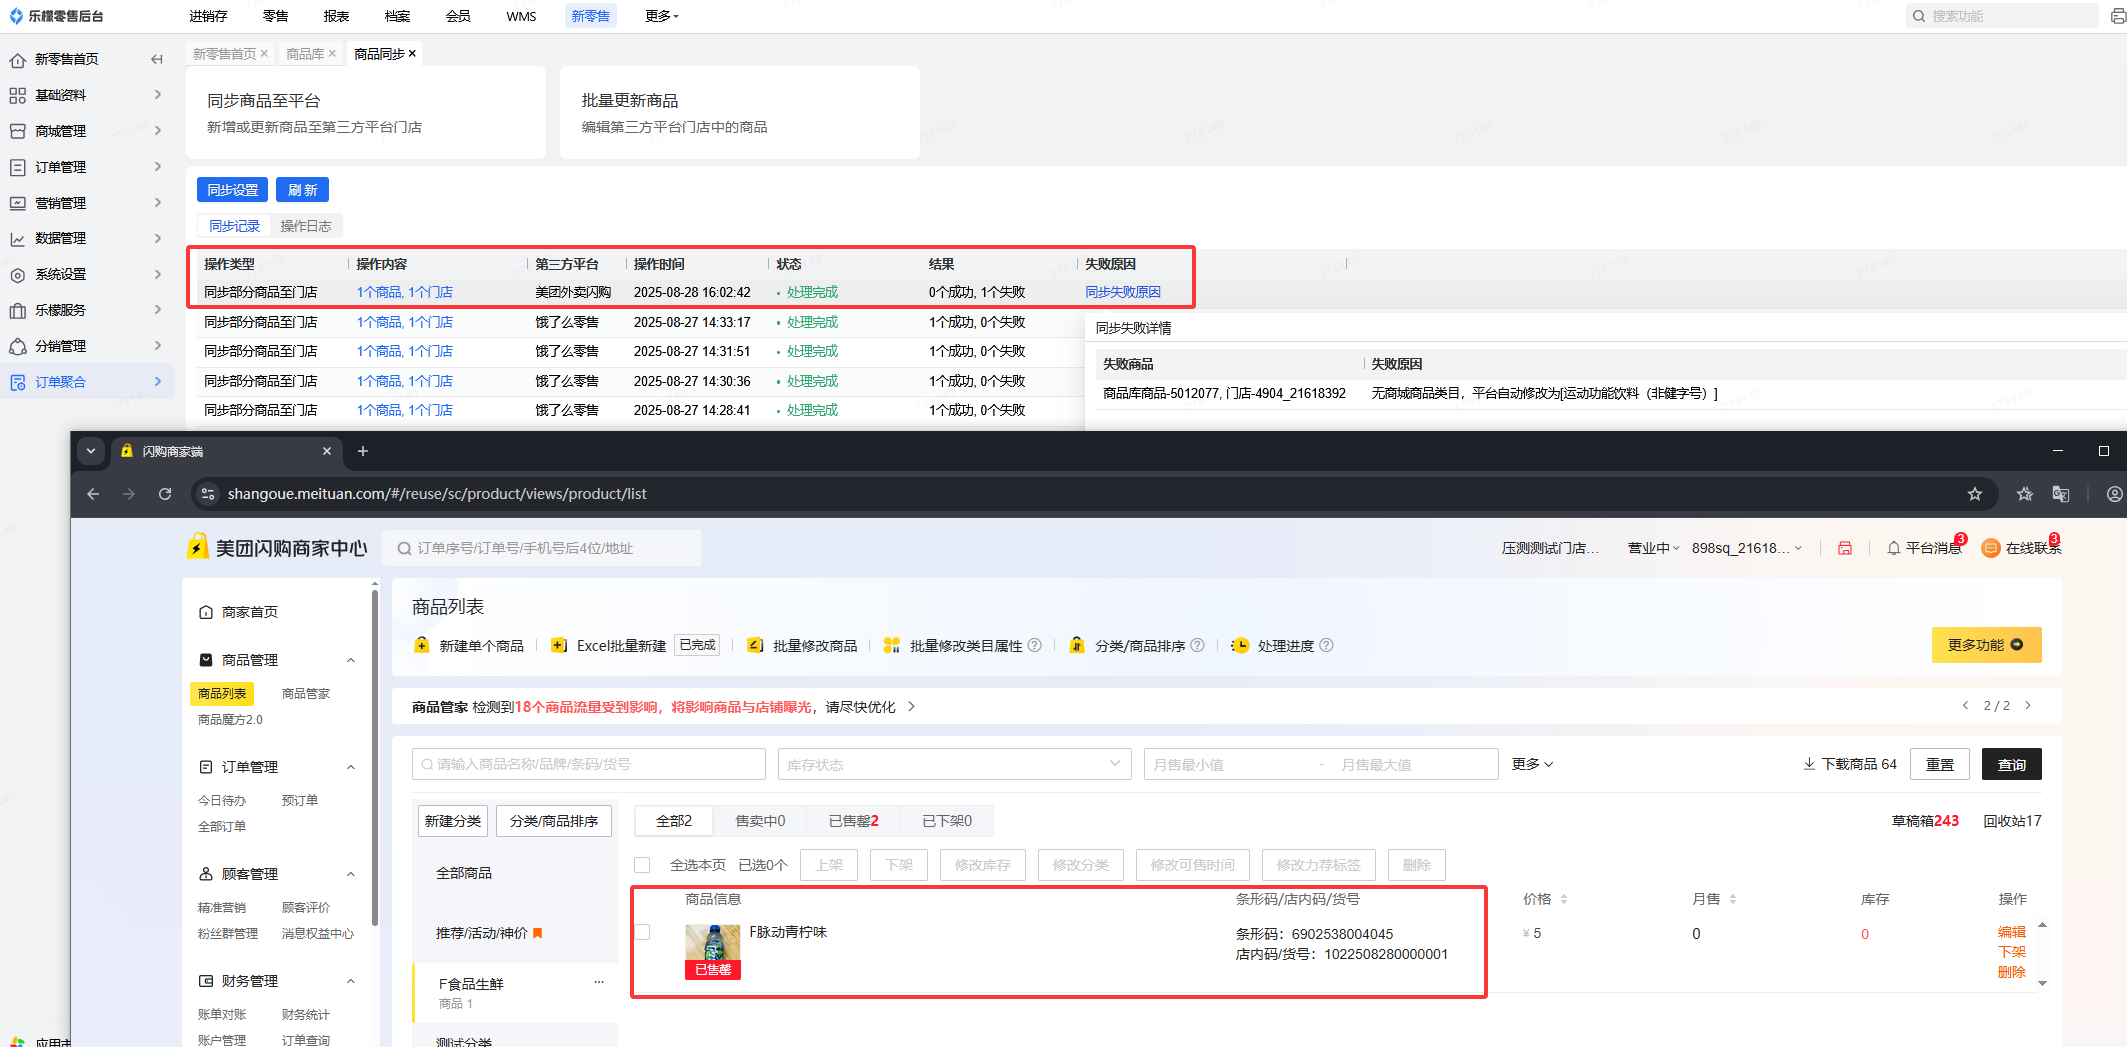Image resolution: width=2127 pixels, height=1047 pixels.
Task: Open the browser tab list dropdown arrow
Action: tap(91, 451)
